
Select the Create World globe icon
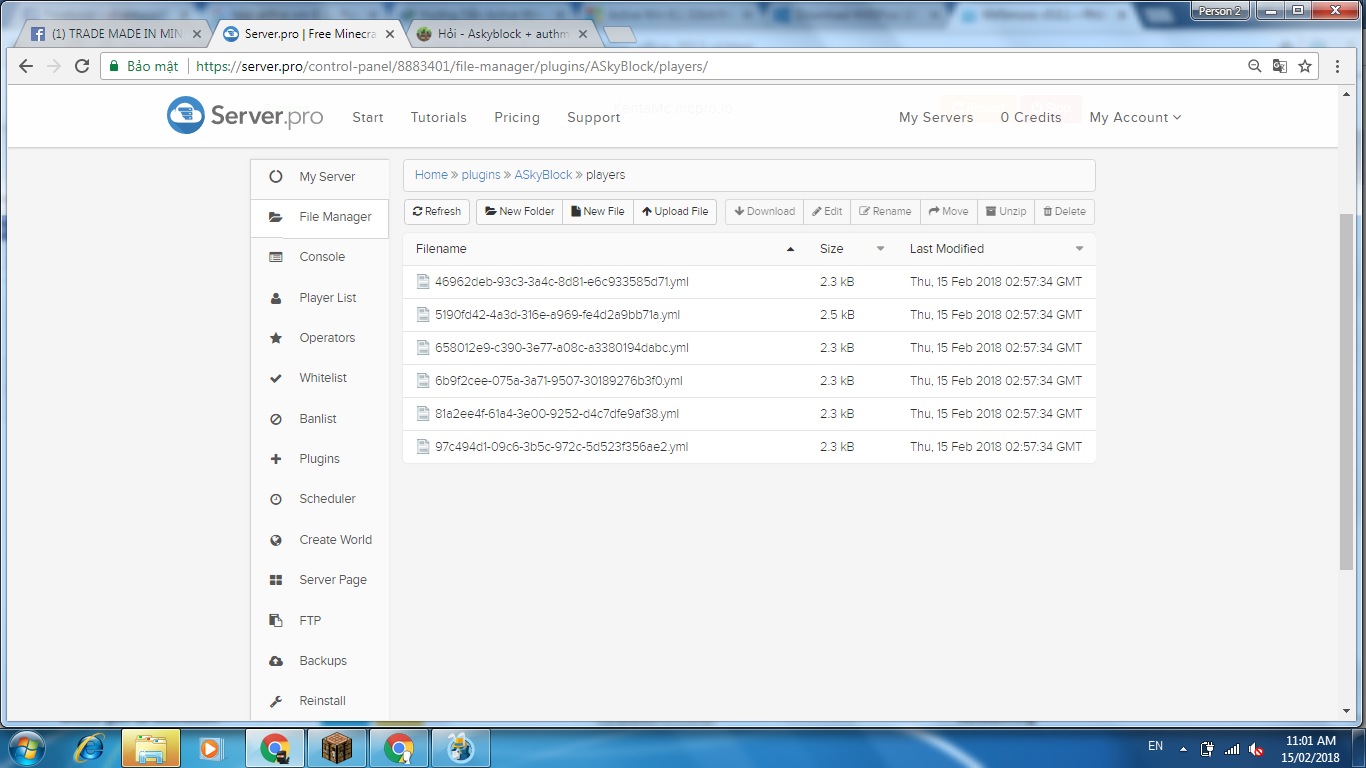pos(276,540)
